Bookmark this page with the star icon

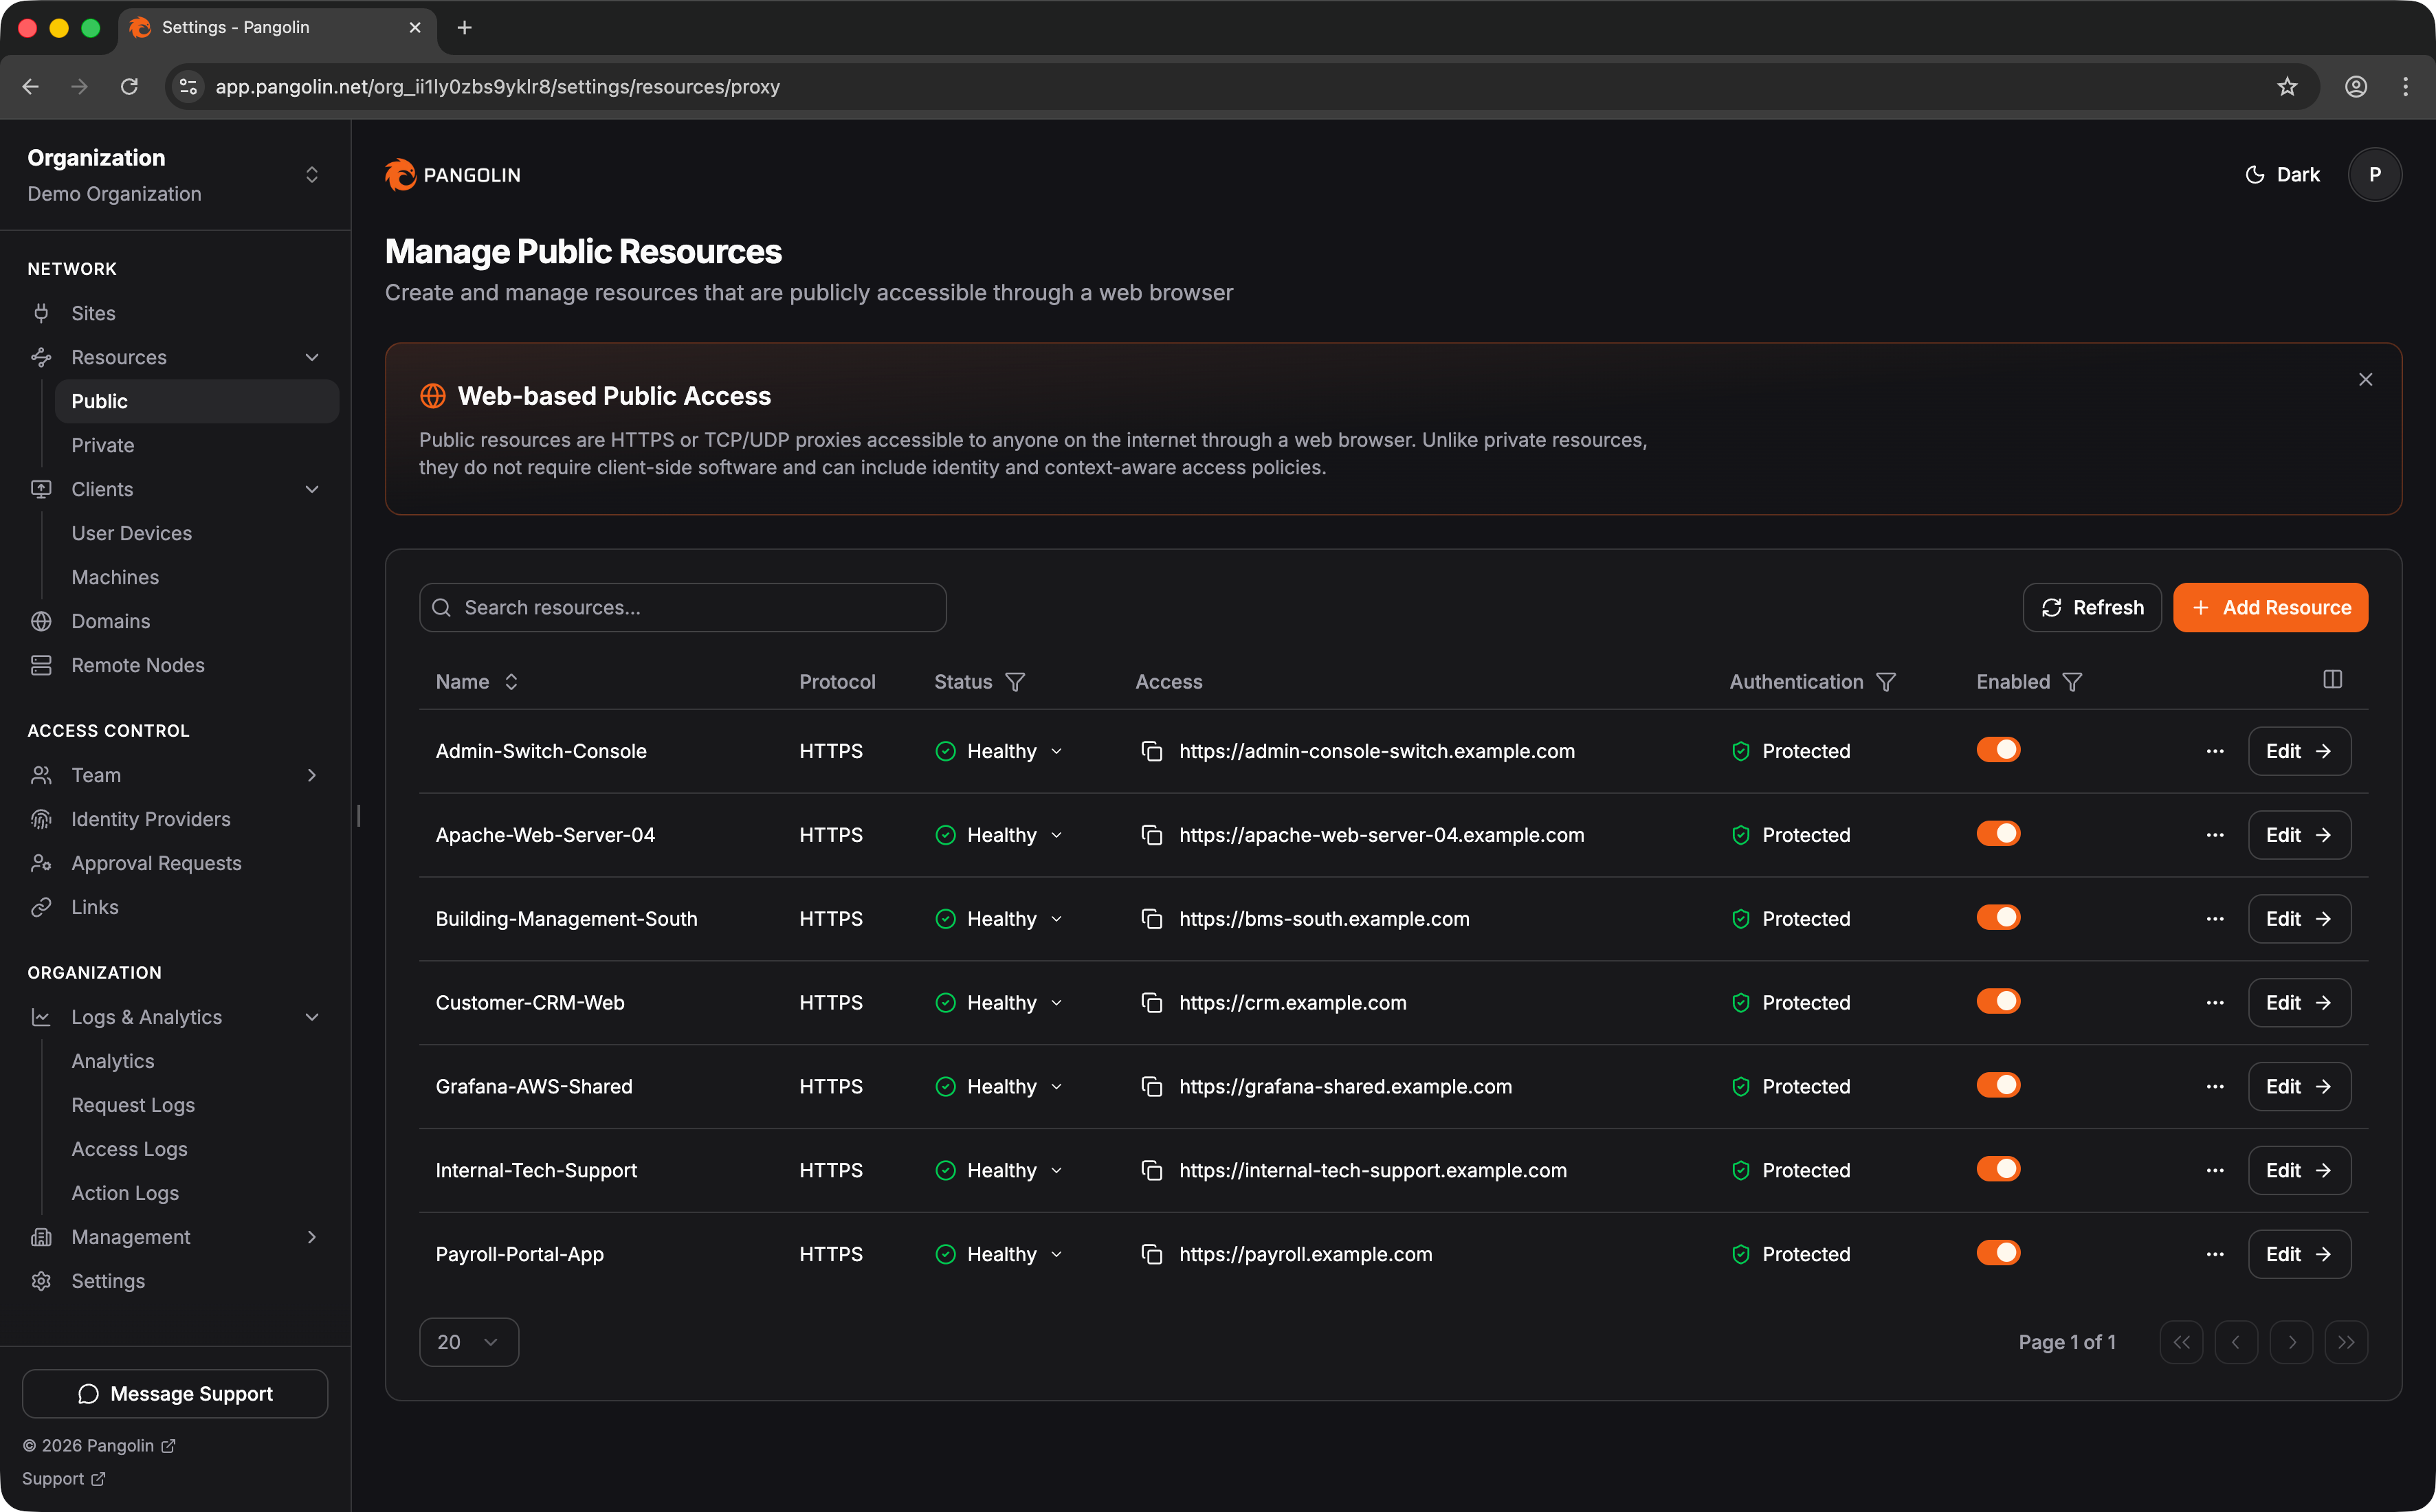pyautogui.click(x=2287, y=87)
